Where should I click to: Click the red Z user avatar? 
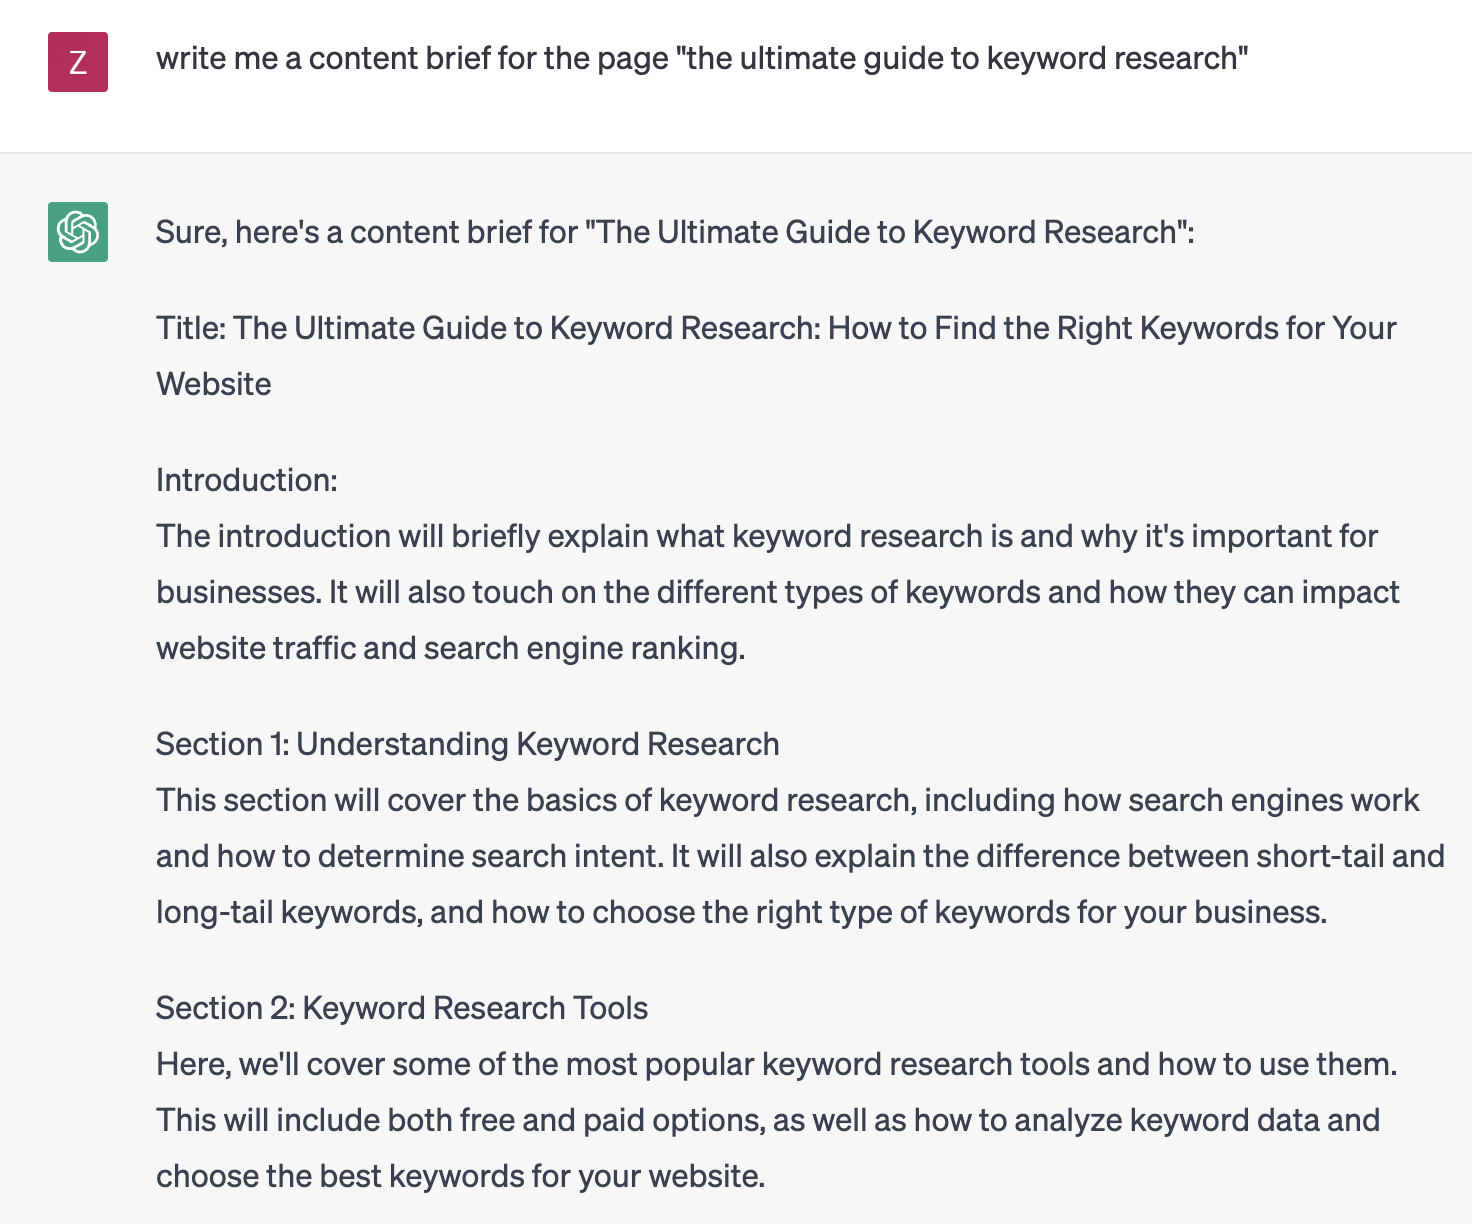point(78,62)
